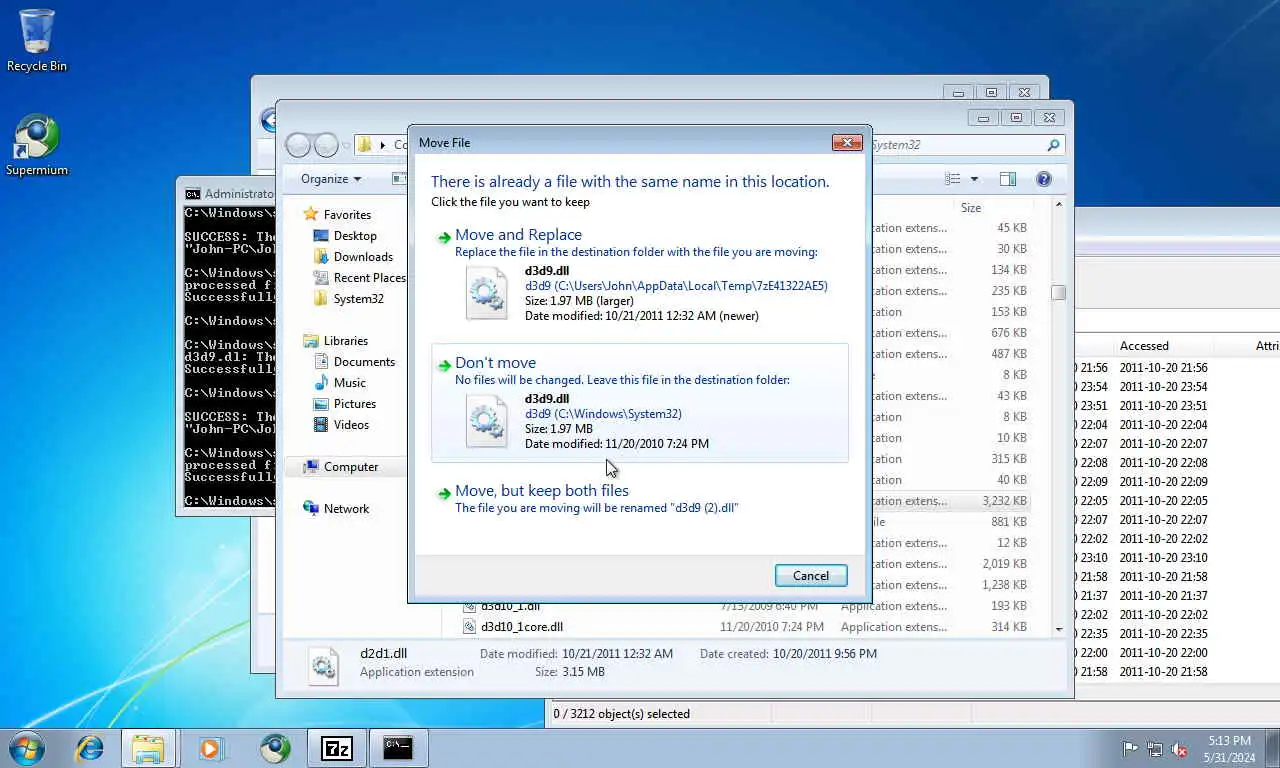The image size is (1280, 768).
Task: Launch Internet Explorer from the taskbar
Action: (x=90, y=748)
